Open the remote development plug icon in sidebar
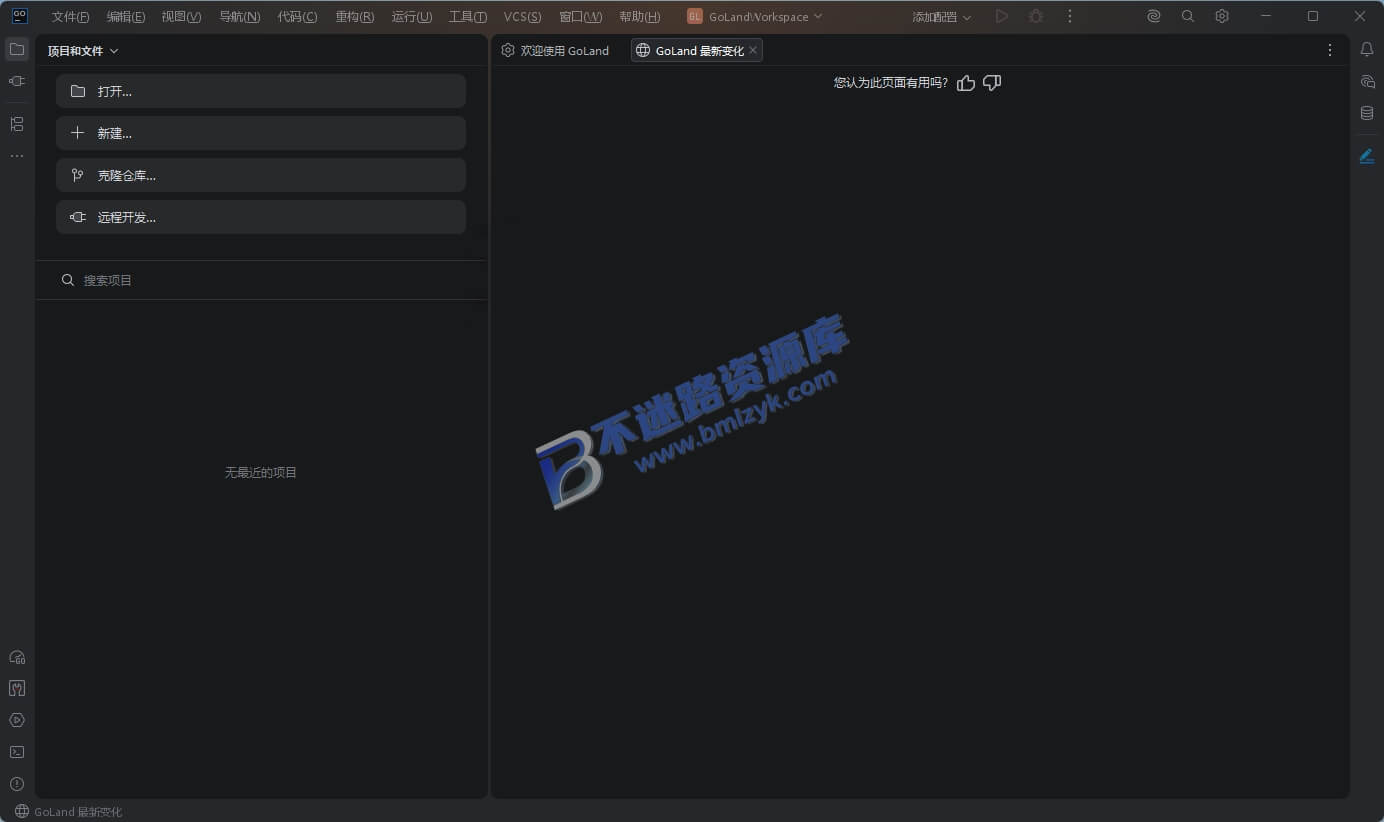 (x=17, y=81)
